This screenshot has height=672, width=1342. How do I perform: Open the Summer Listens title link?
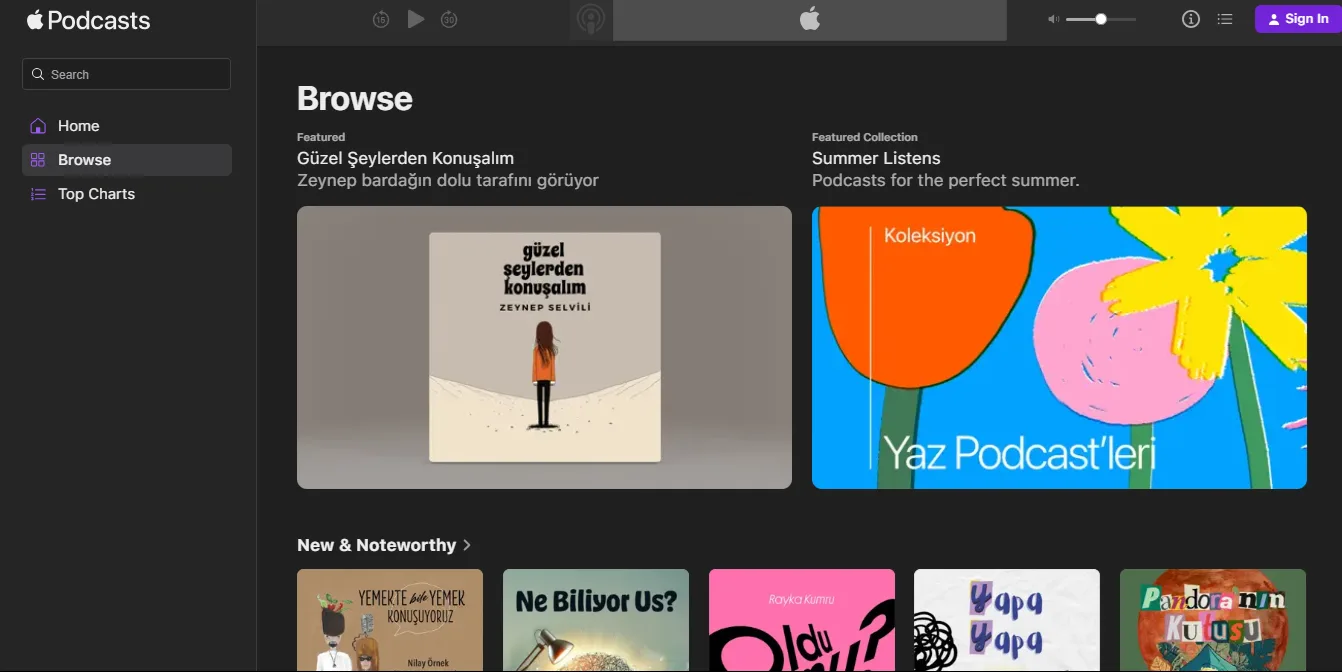click(x=876, y=158)
